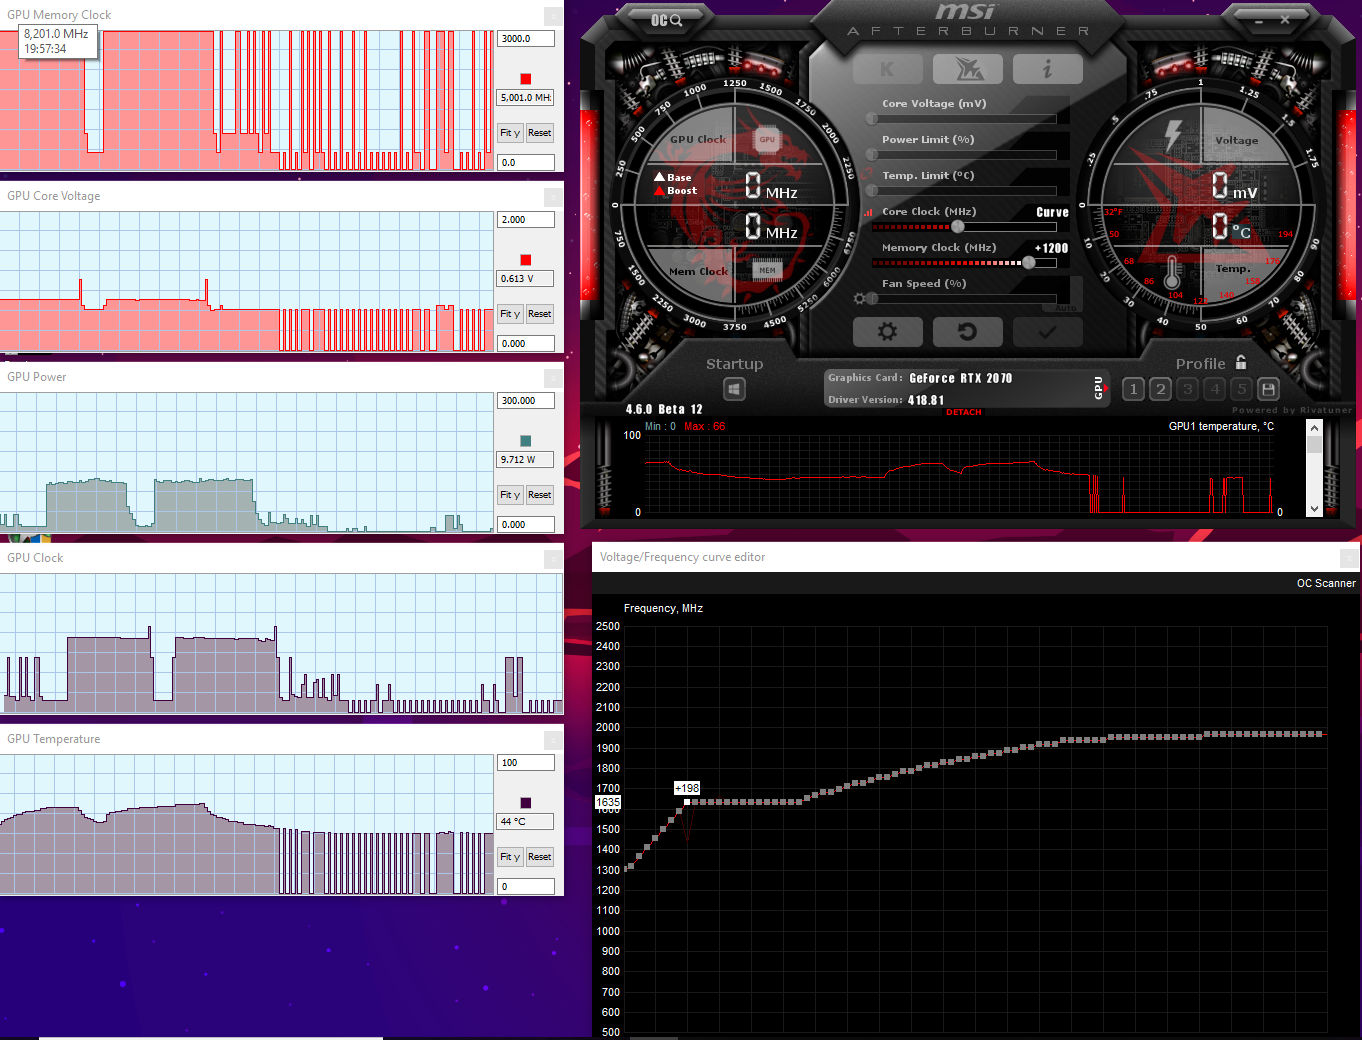Click the 3000.0 maximum field in GPU Memory Clock
Screen dimensions: 1362x1040
526,38
